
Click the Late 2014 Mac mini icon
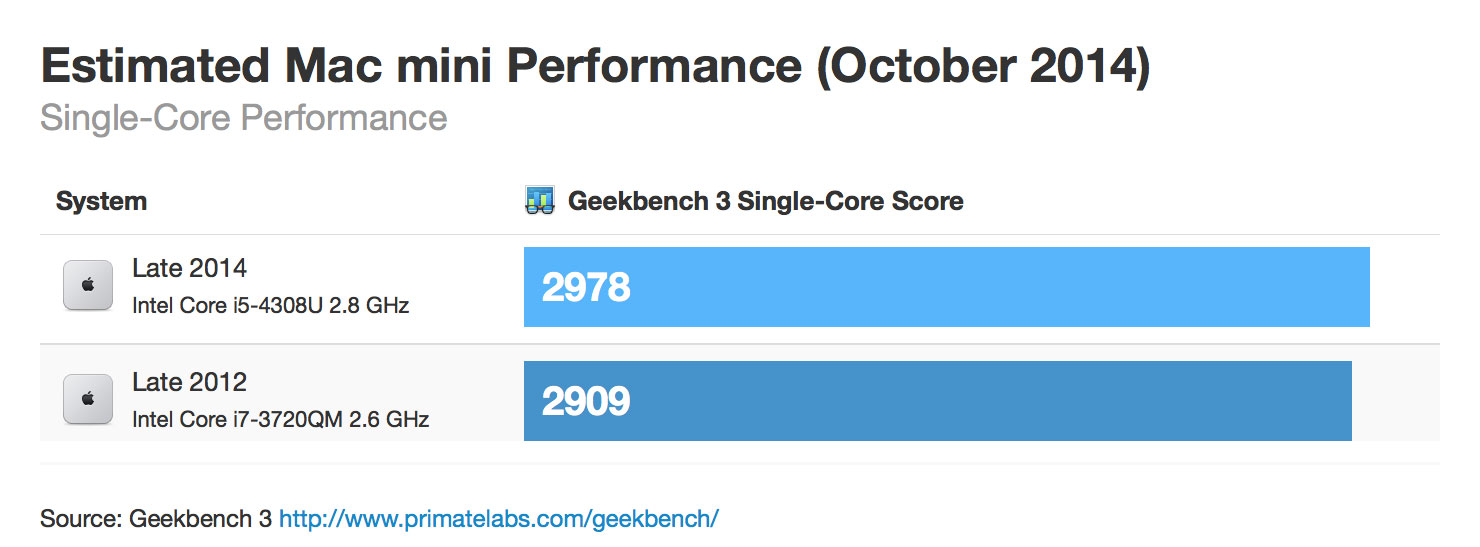pos(88,286)
